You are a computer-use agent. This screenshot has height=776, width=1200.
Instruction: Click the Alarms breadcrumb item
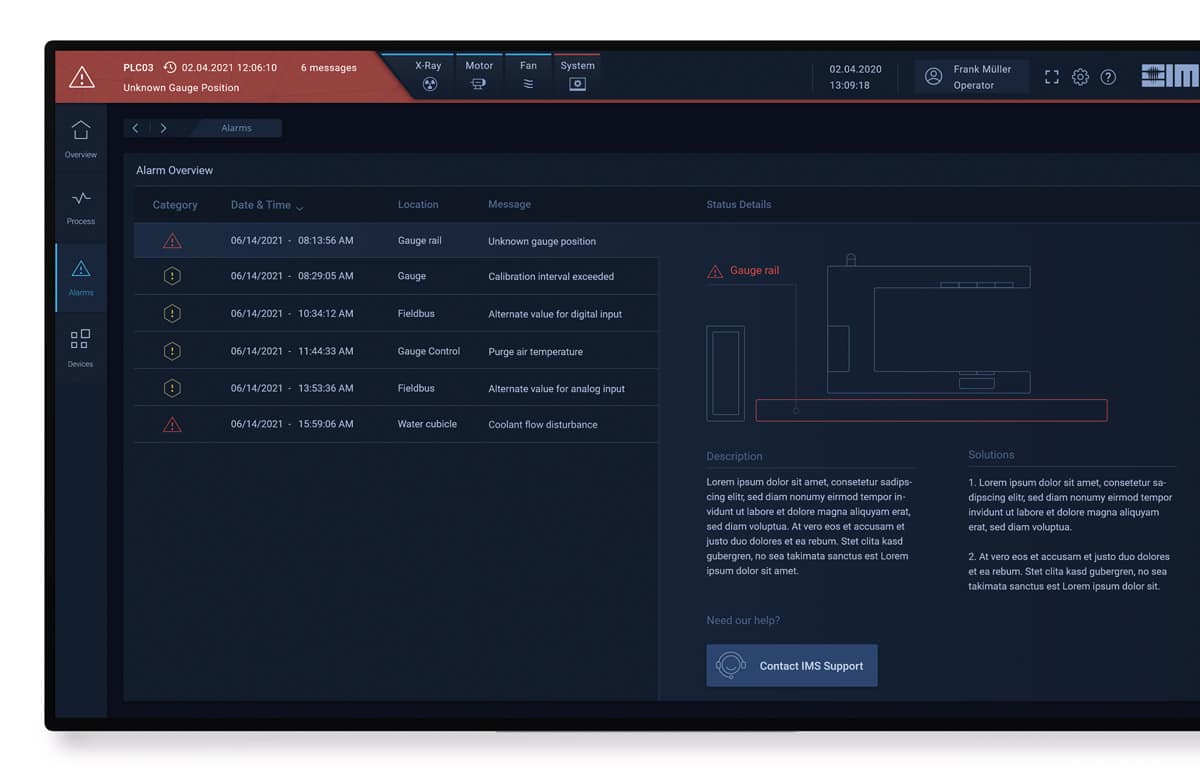pyautogui.click(x=237, y=128)
